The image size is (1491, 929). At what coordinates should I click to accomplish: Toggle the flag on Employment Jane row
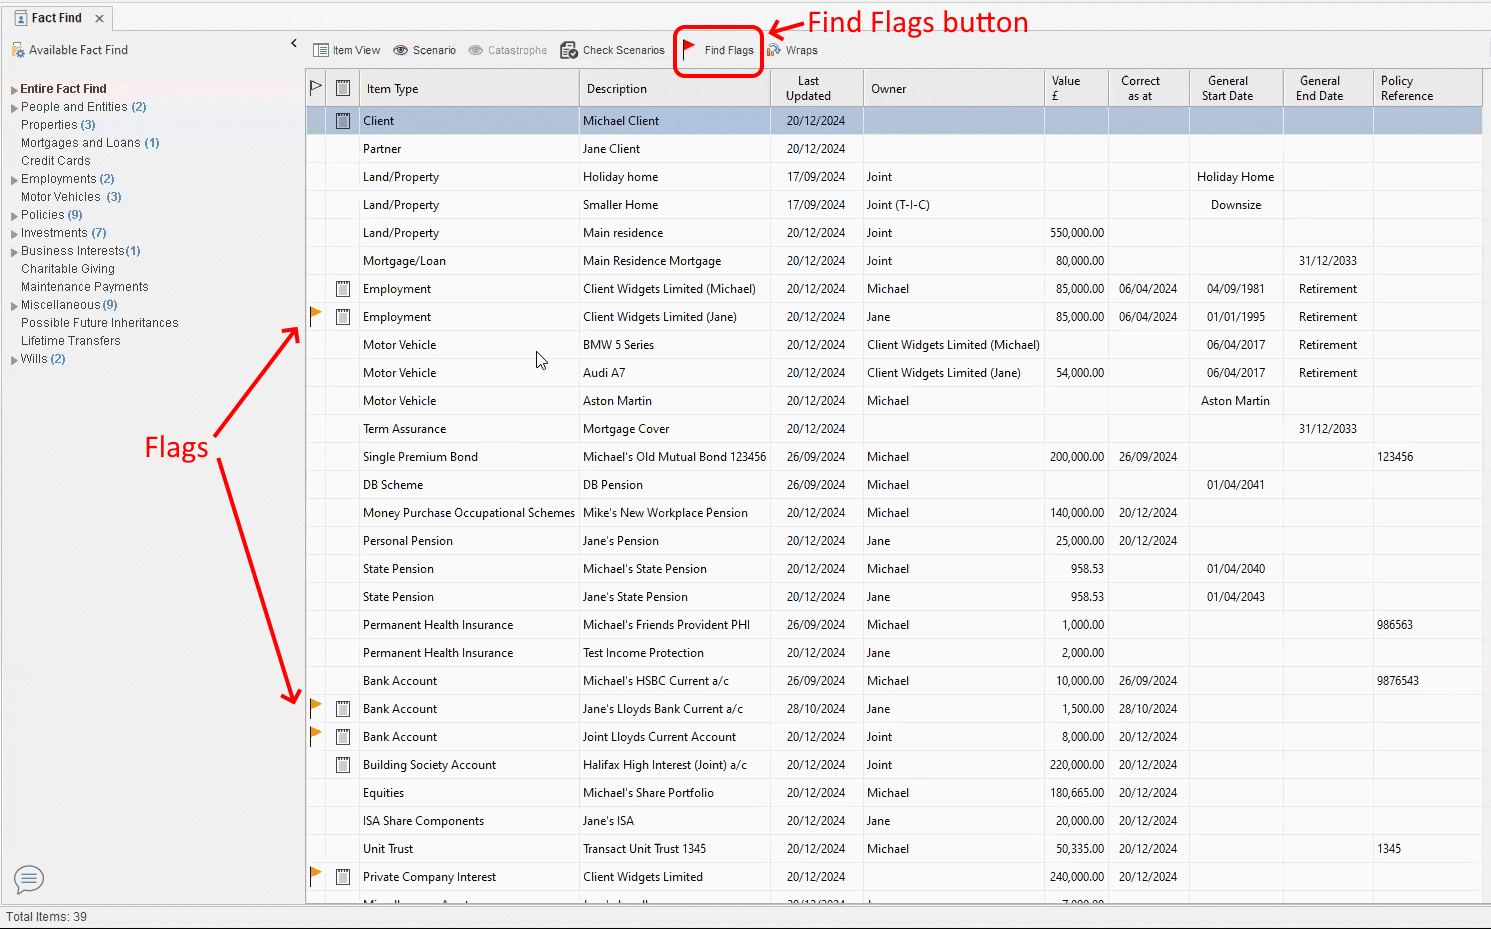coord(316,316)
